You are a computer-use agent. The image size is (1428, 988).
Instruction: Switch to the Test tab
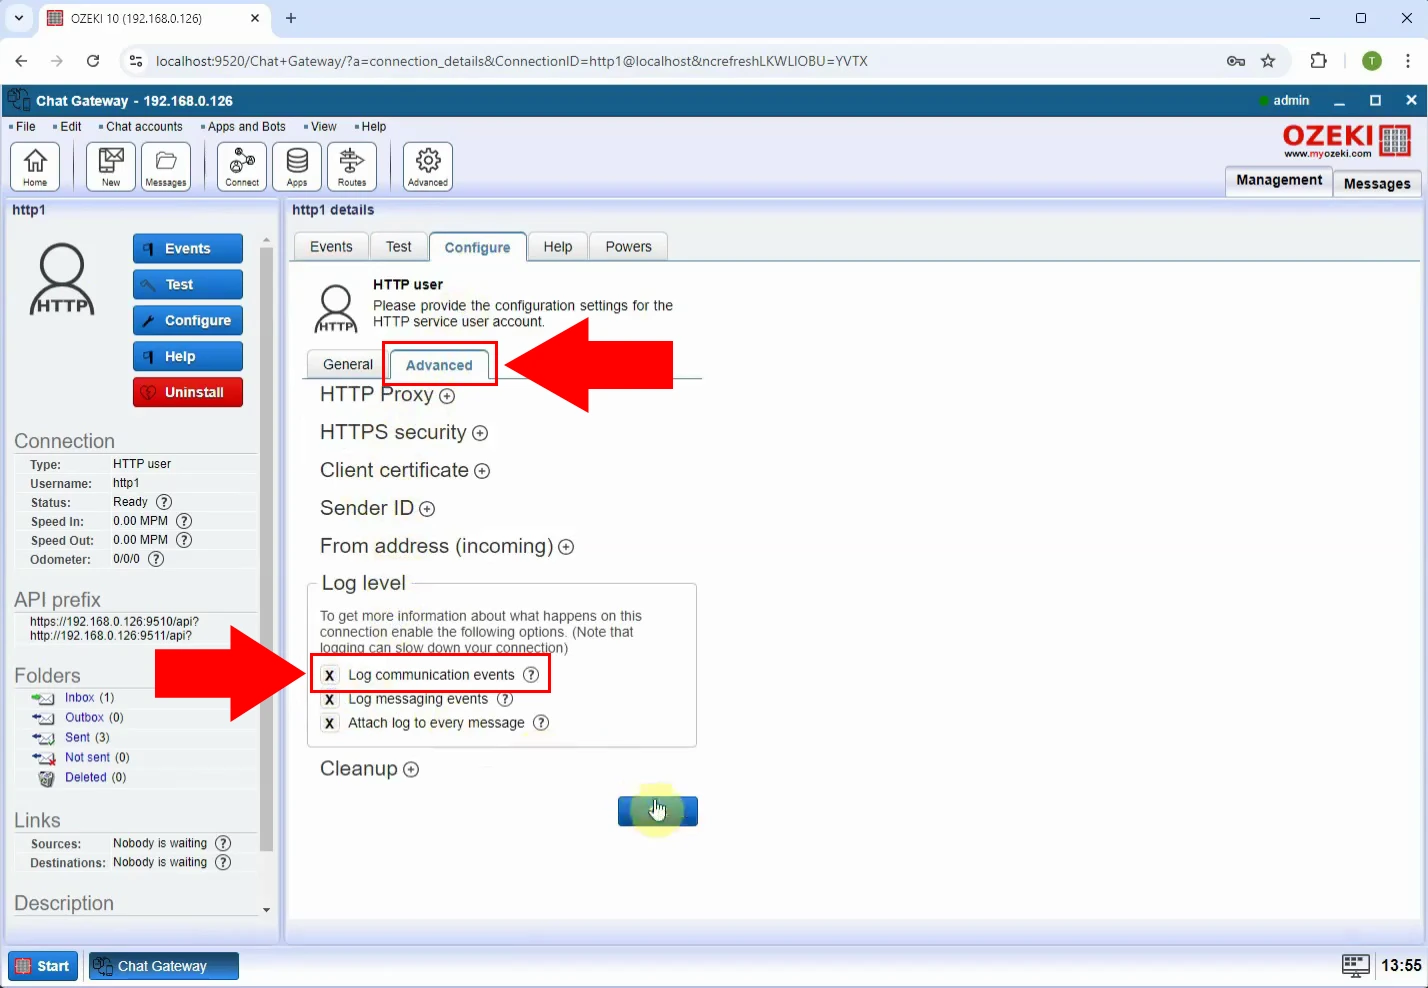(398, 247)
